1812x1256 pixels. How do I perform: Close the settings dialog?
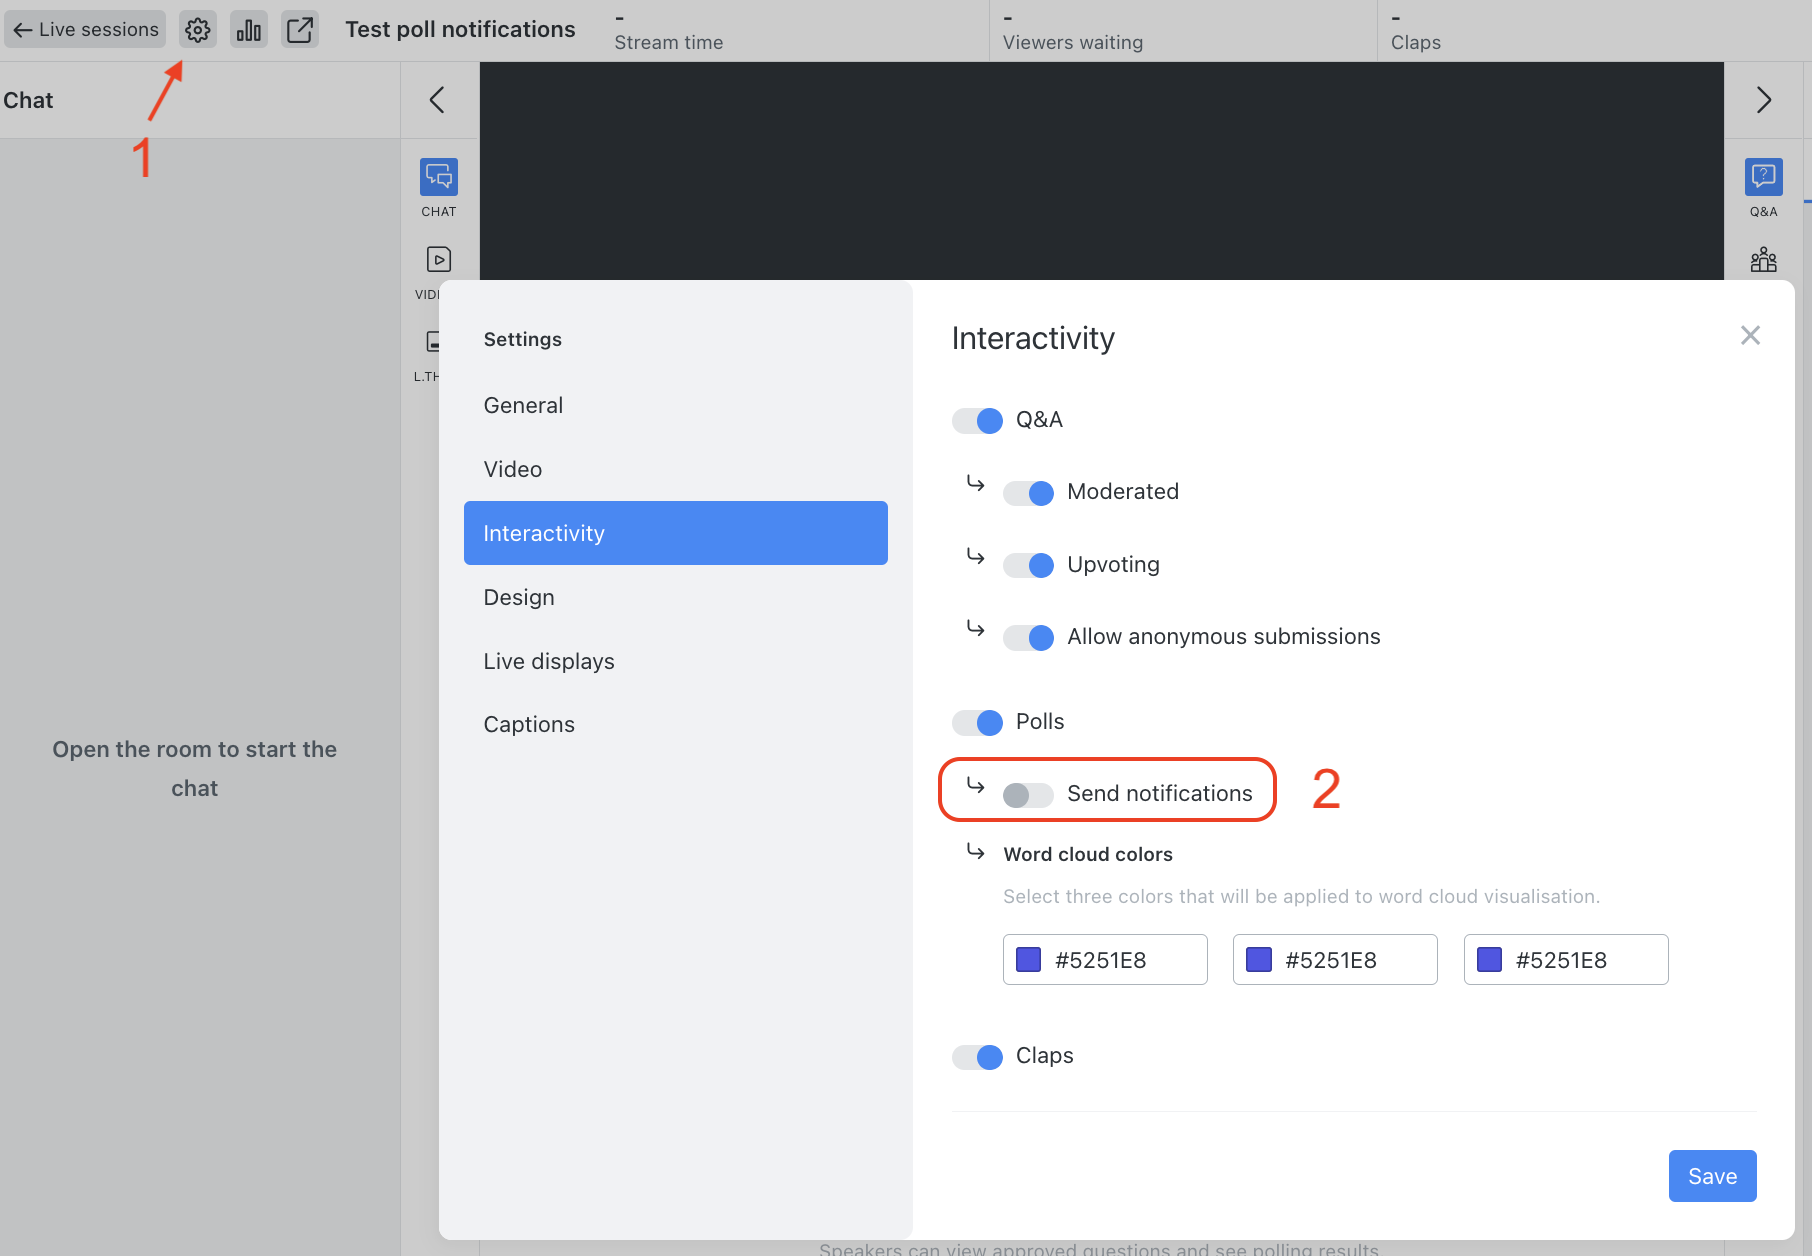[x=1750, y=335]
